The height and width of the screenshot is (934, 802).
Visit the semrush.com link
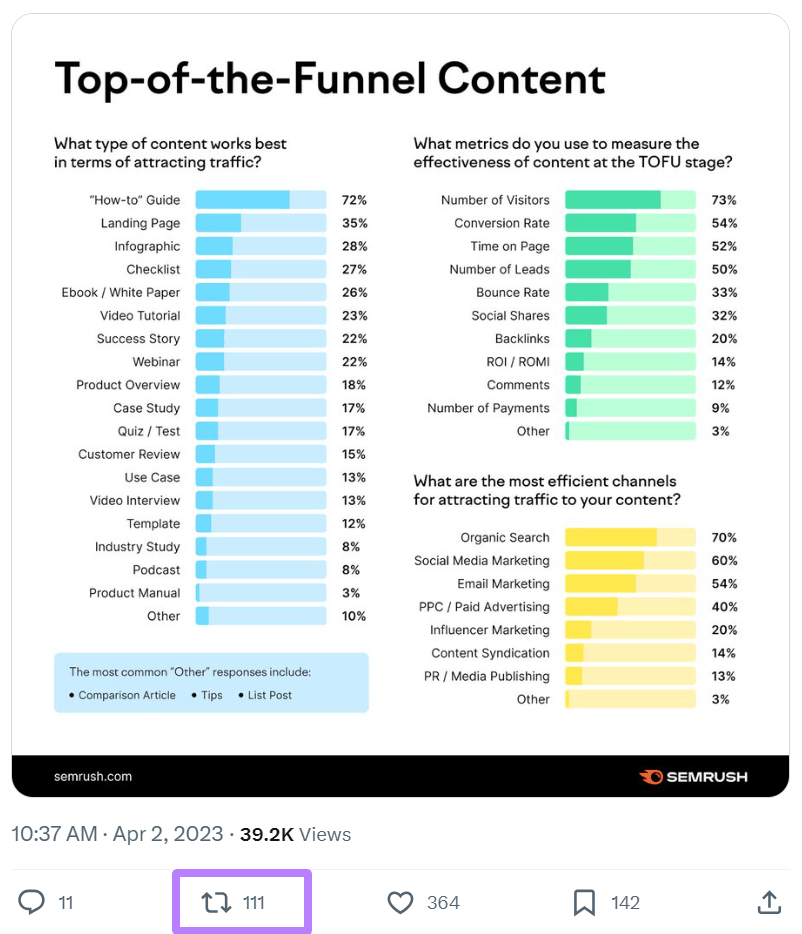(x=92, y=776)
